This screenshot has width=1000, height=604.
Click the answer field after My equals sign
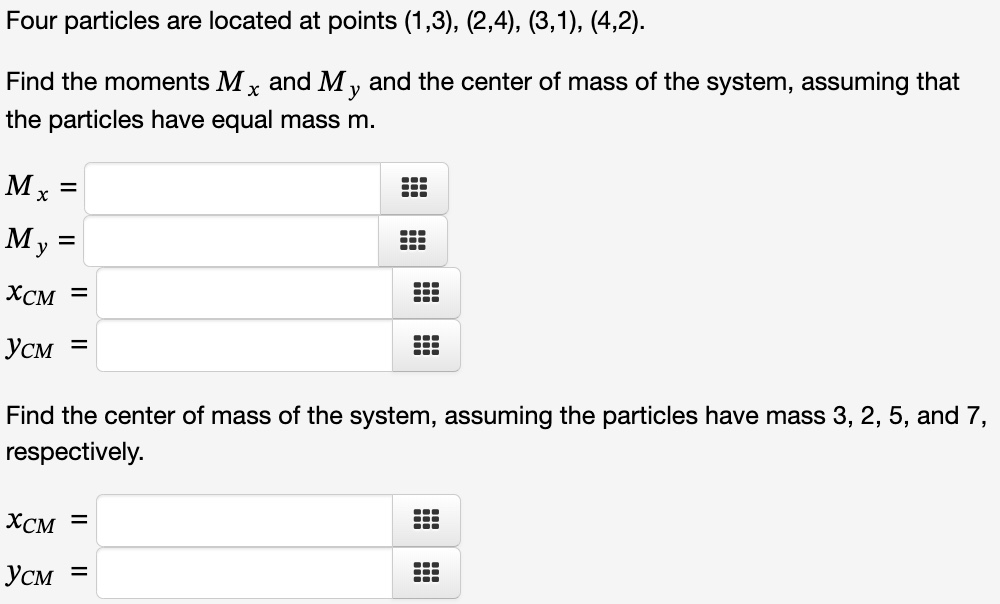[230, 241]
